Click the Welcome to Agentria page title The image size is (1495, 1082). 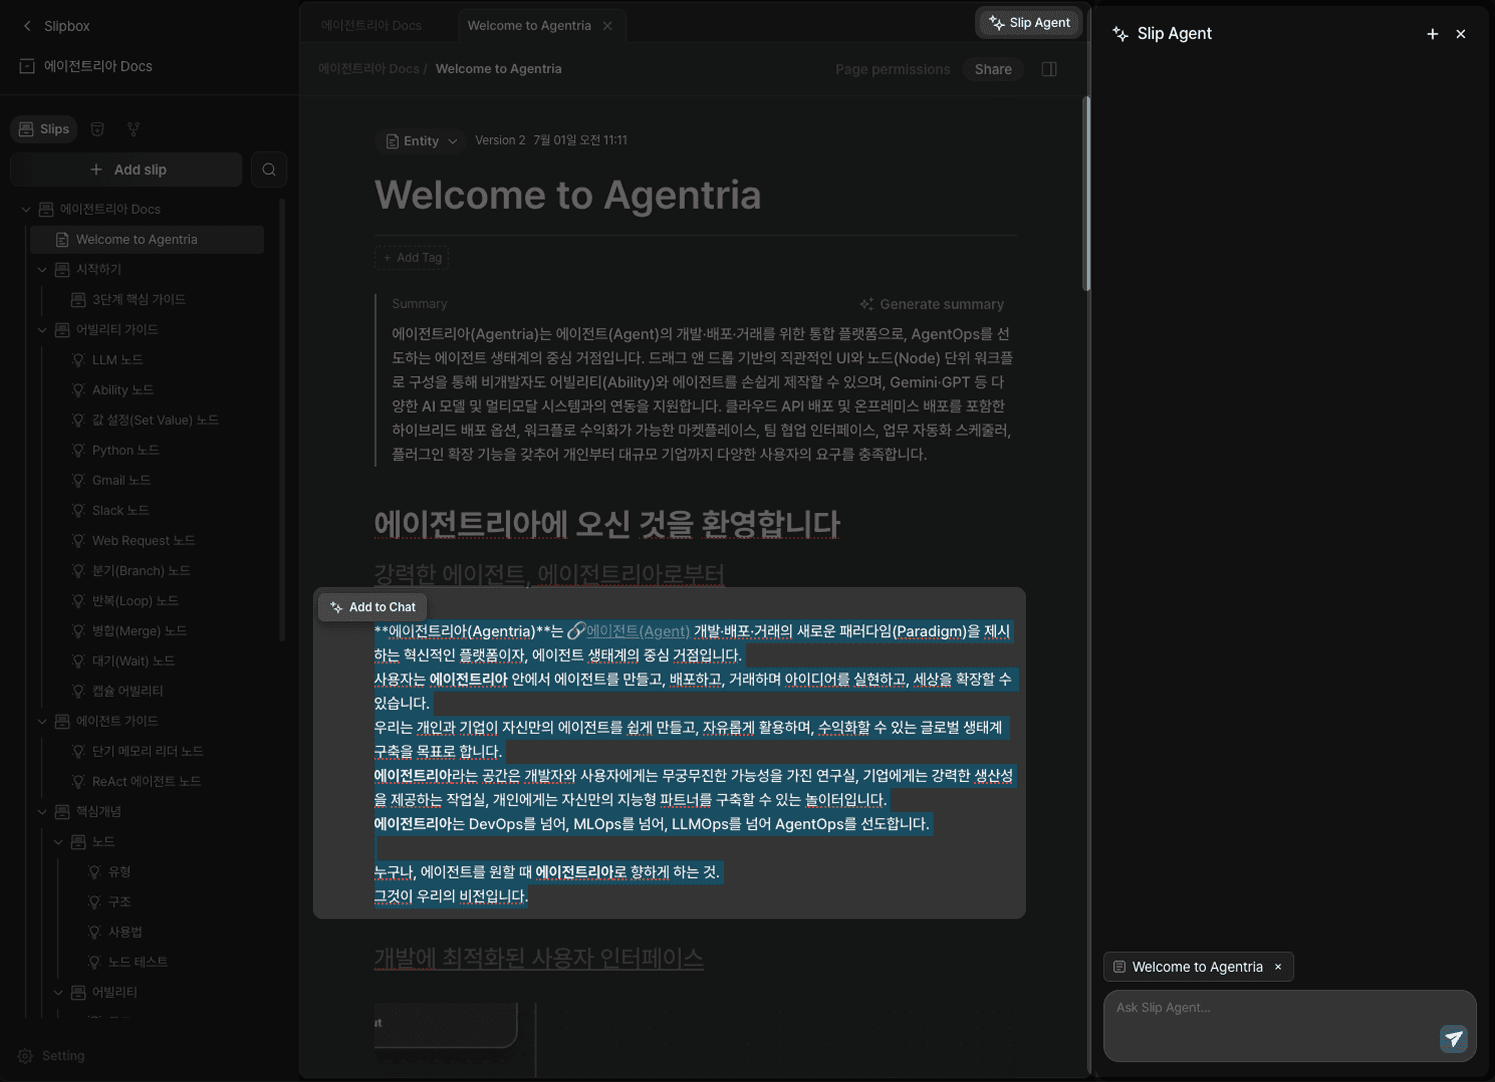click(567, 196)
